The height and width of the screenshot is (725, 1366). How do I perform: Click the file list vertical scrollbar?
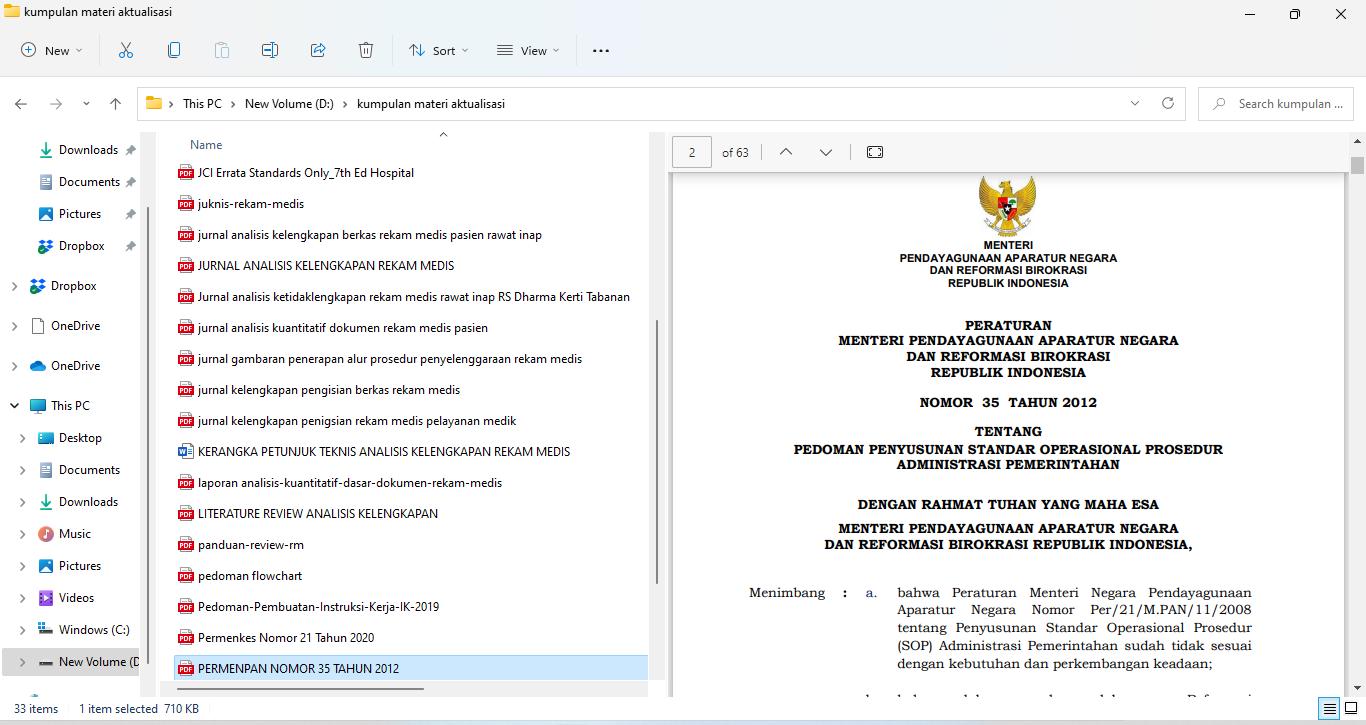[x=656, y=452]
